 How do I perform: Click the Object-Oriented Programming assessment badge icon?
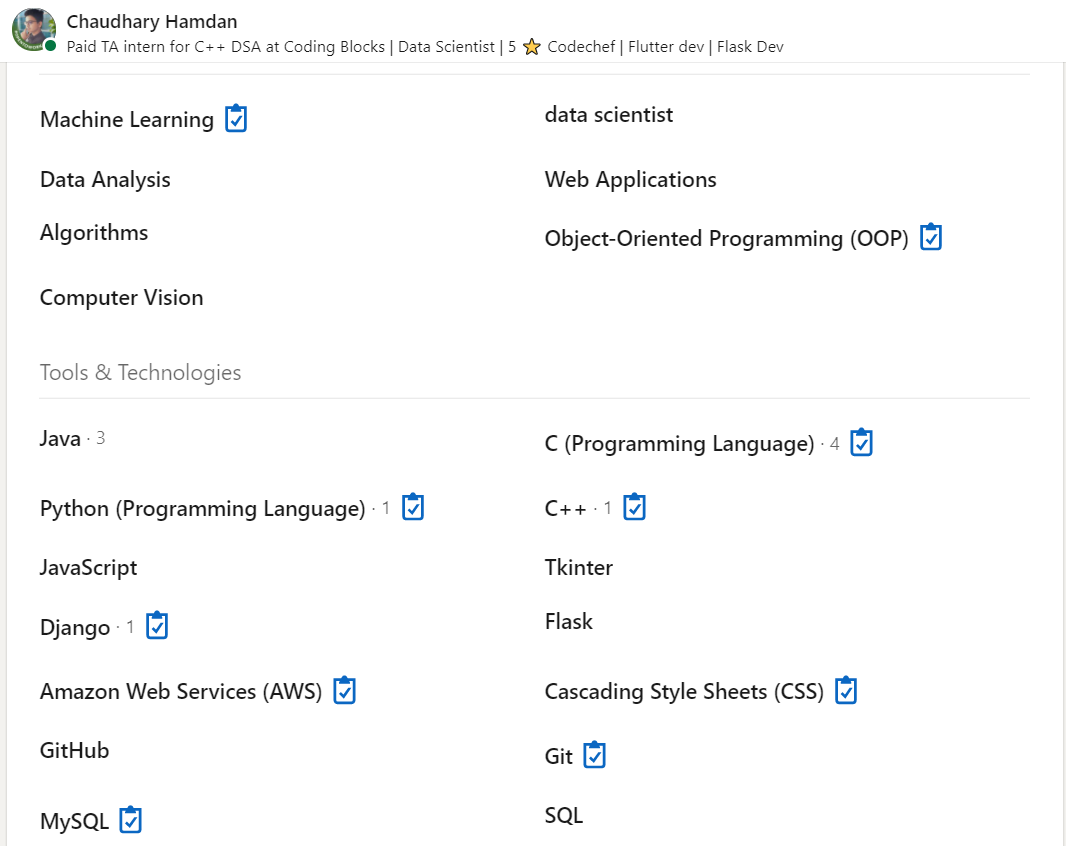coord(931,237)
